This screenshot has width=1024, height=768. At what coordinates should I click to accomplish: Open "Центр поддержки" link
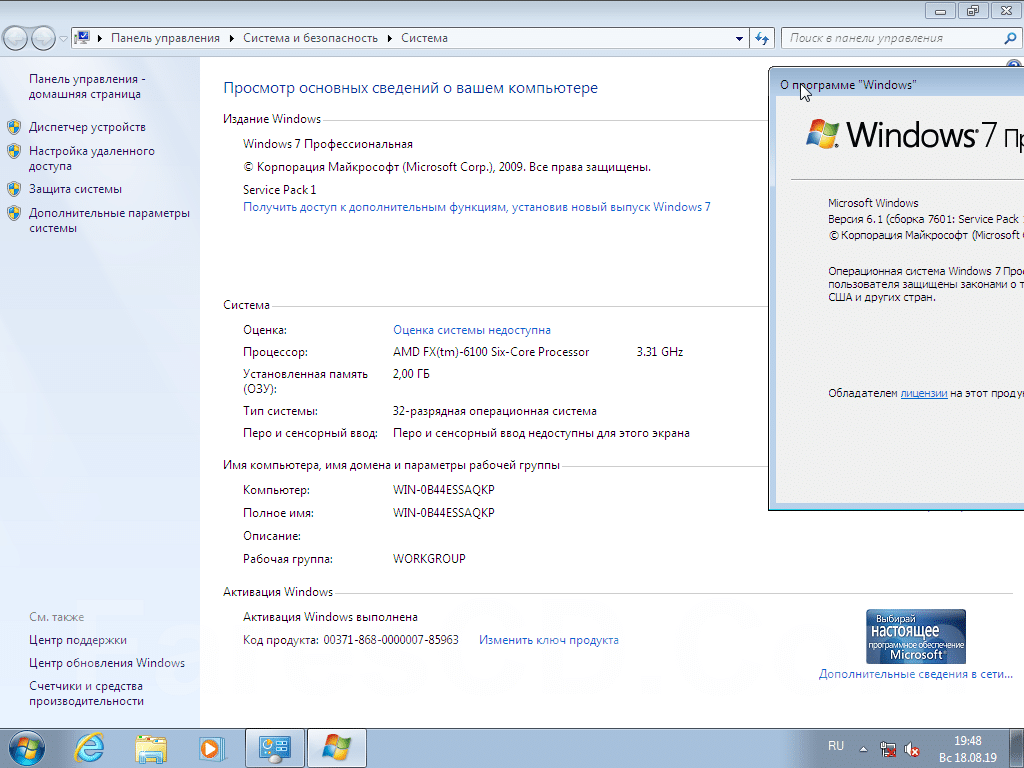78,640
